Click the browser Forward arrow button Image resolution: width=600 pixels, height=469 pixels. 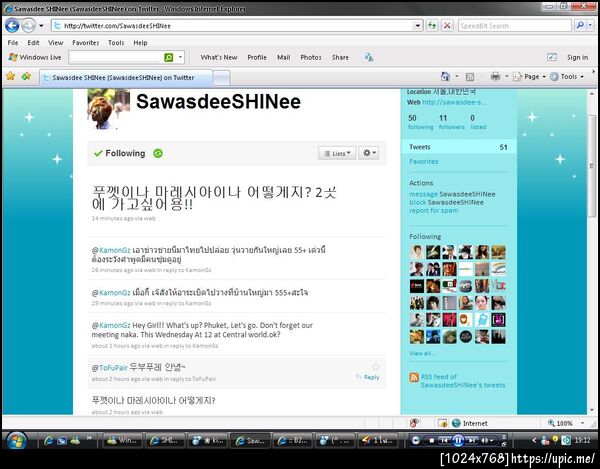pyautogui.click(x=28, y=26)
